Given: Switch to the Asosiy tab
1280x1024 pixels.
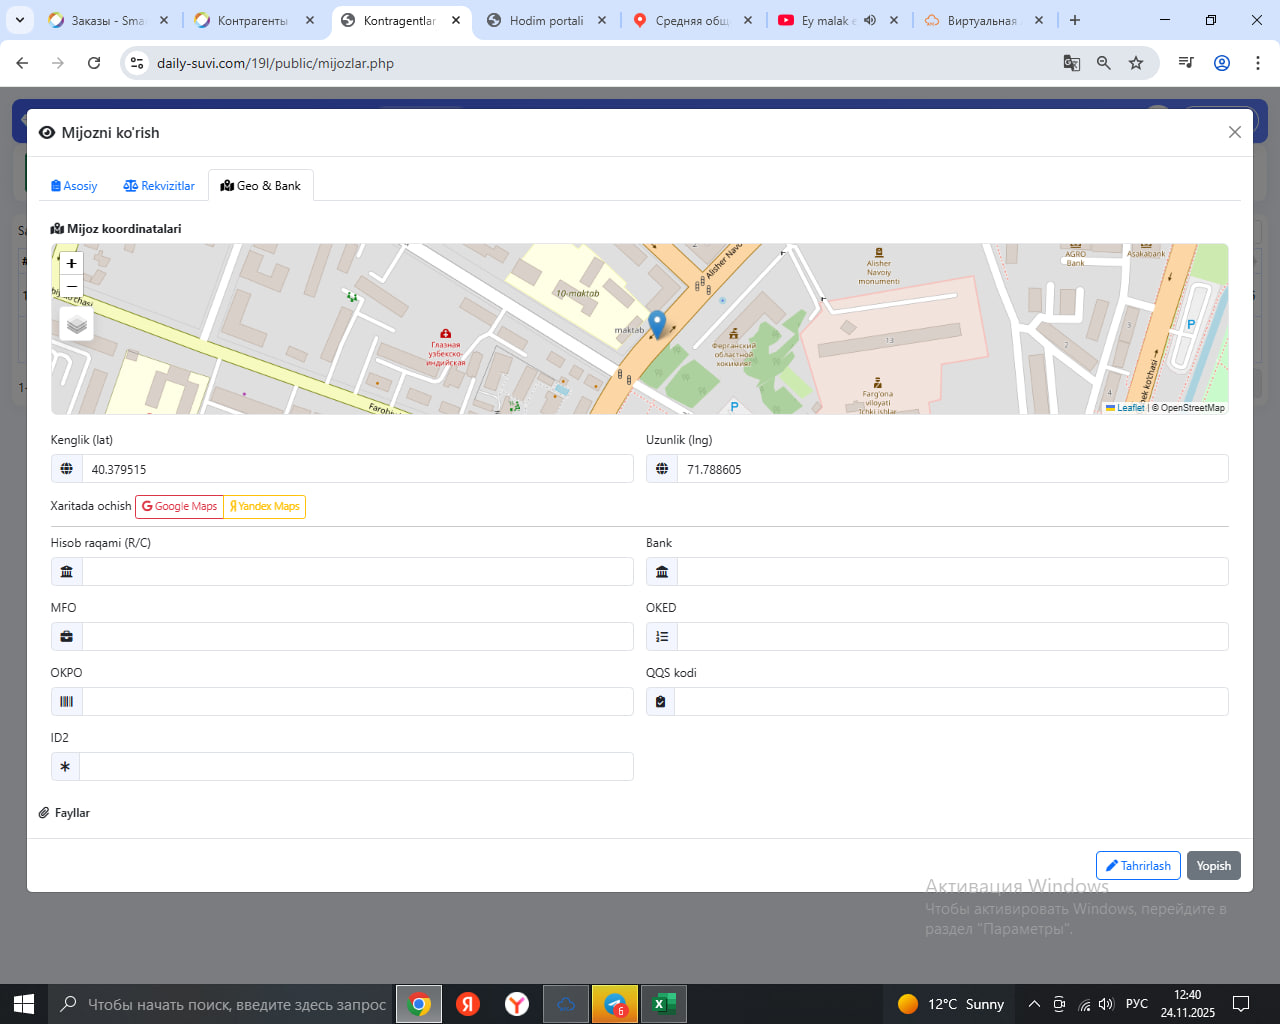Looking at the screenshot, I should tap(74, 186).
